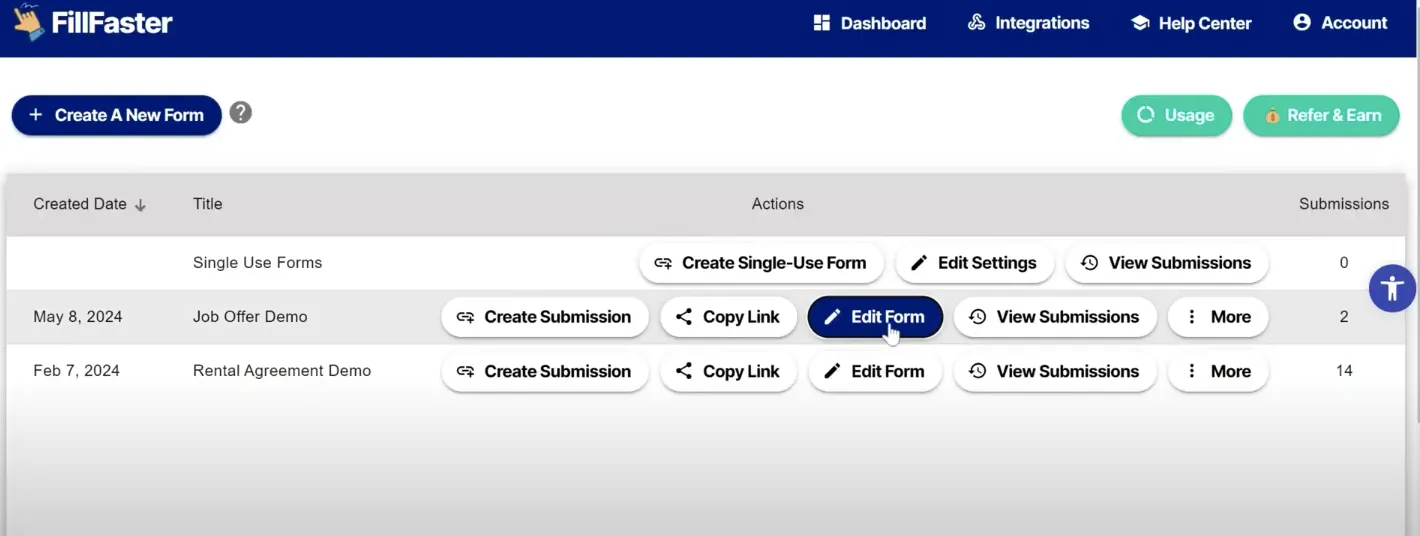Image resolution: width=1420 pixels, height=536 pixels.
Task: Click the Help Center graduation cap icon
Action: point(1140,22)
